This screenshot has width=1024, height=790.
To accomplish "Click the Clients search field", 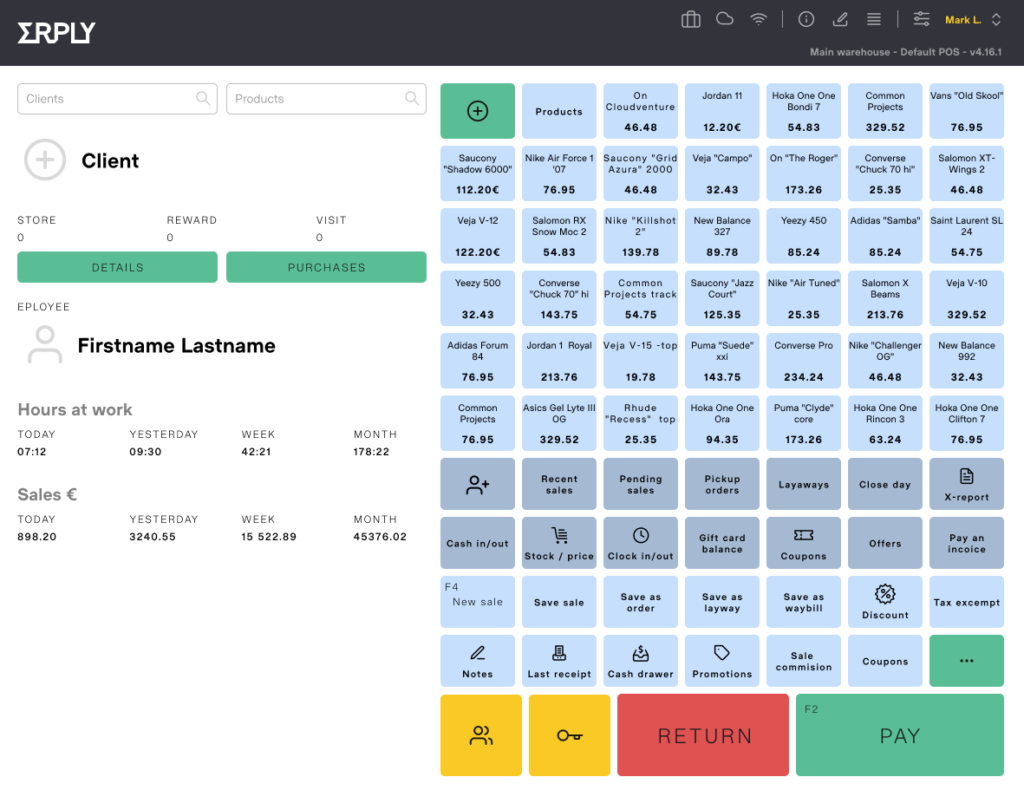I will click(x=117, y=99).
